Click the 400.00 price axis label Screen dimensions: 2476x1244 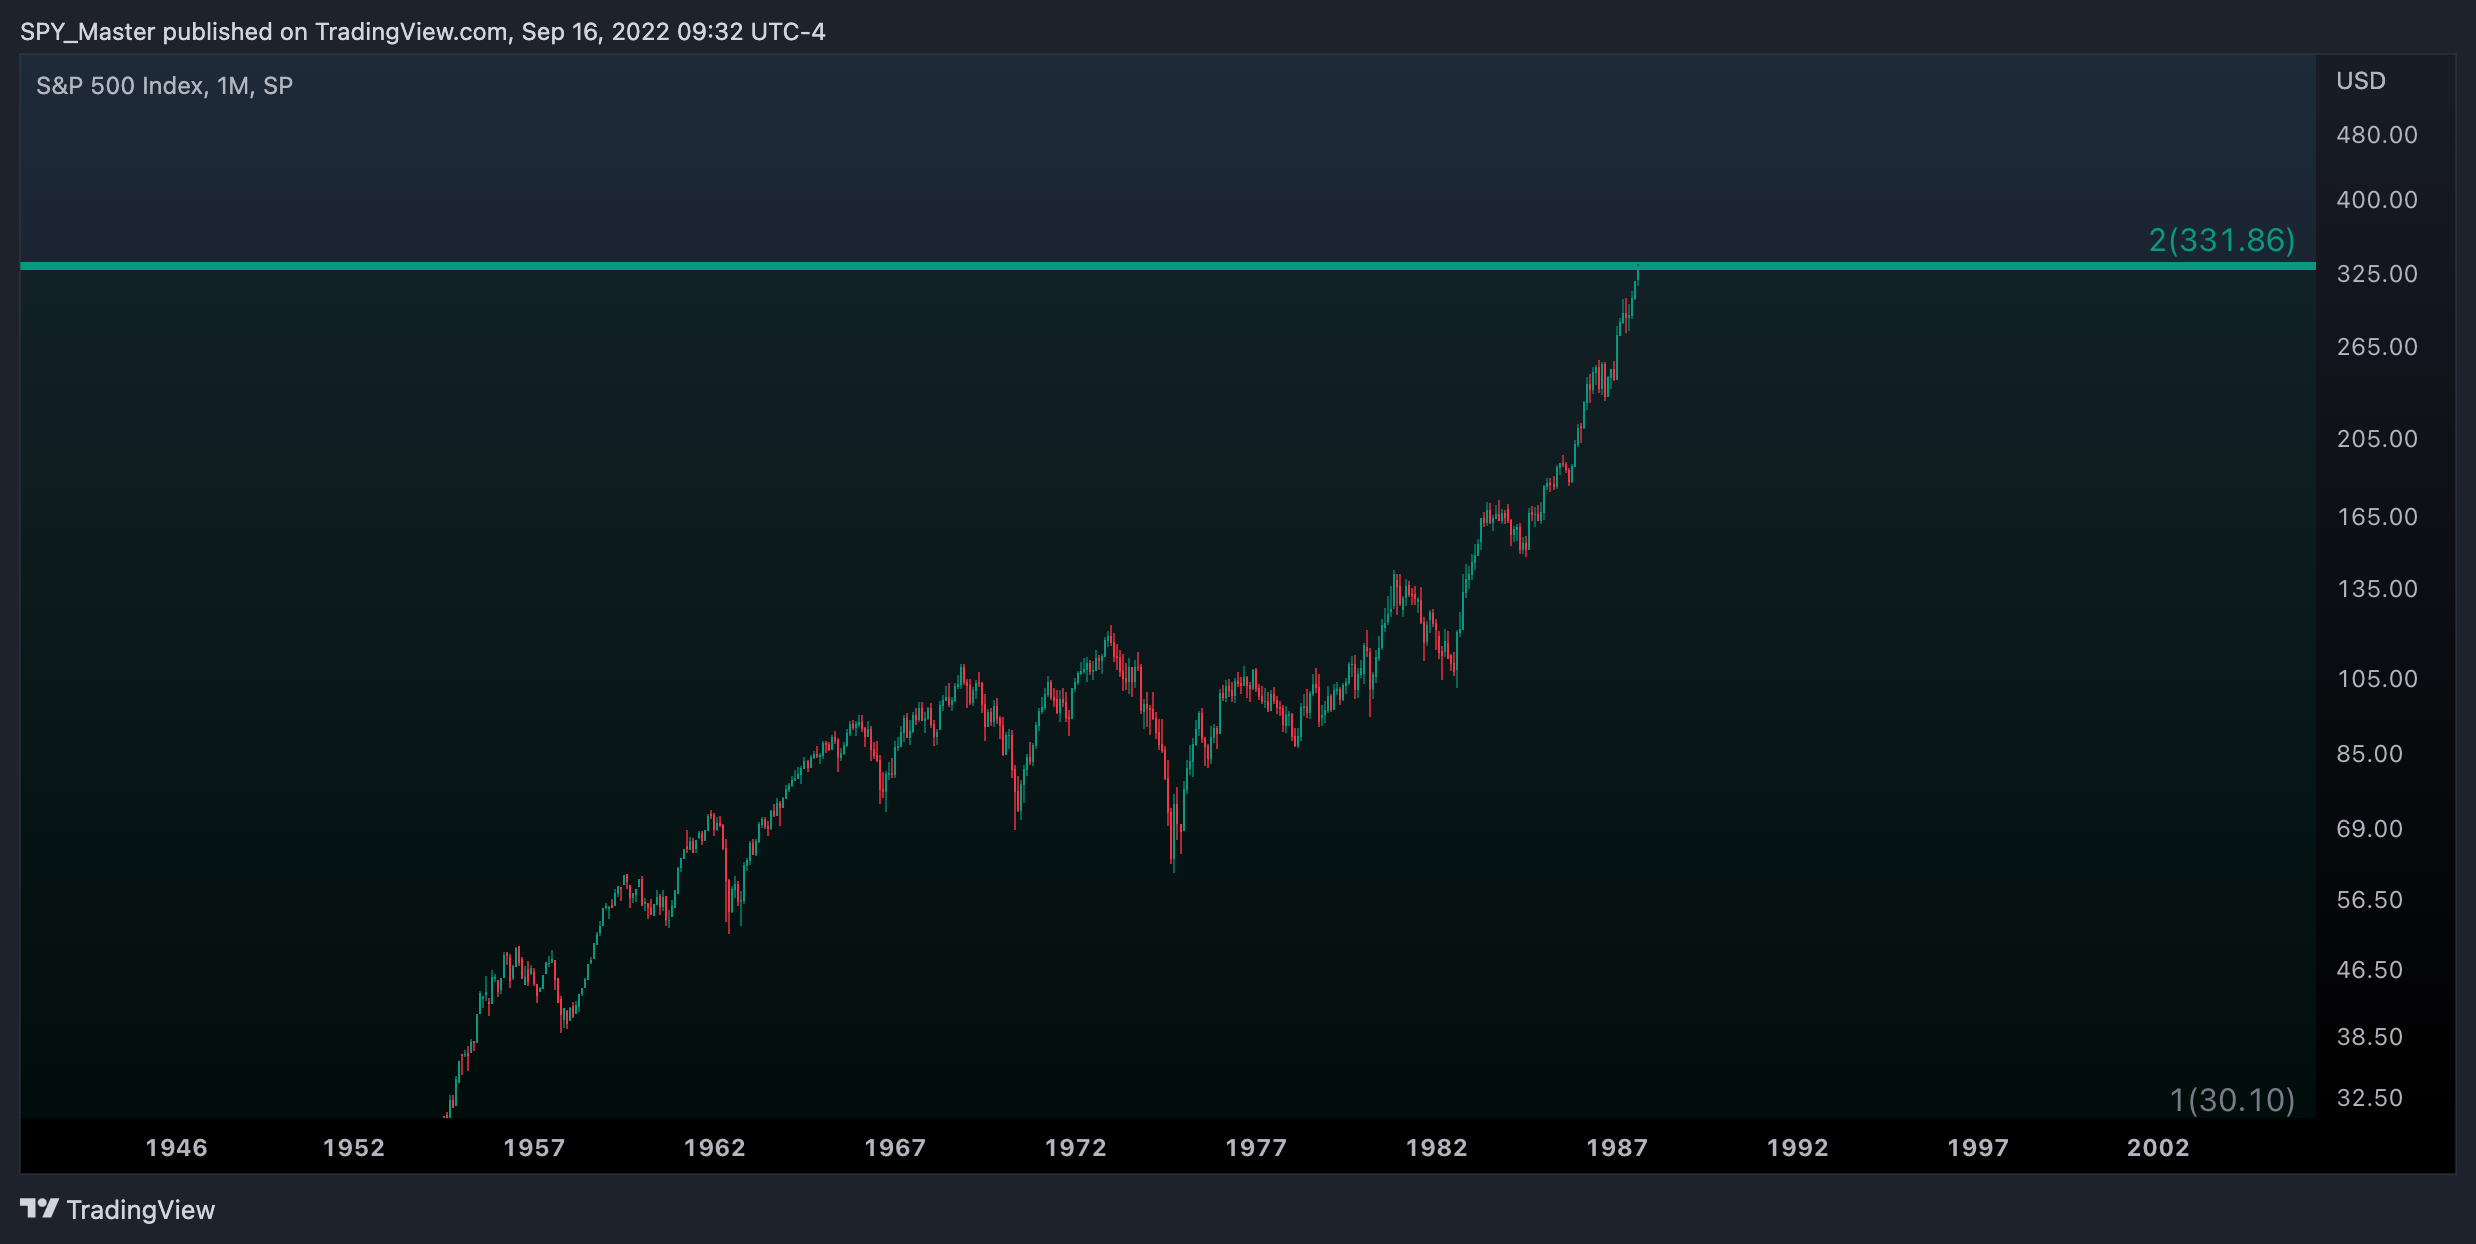pos(2377,200)
